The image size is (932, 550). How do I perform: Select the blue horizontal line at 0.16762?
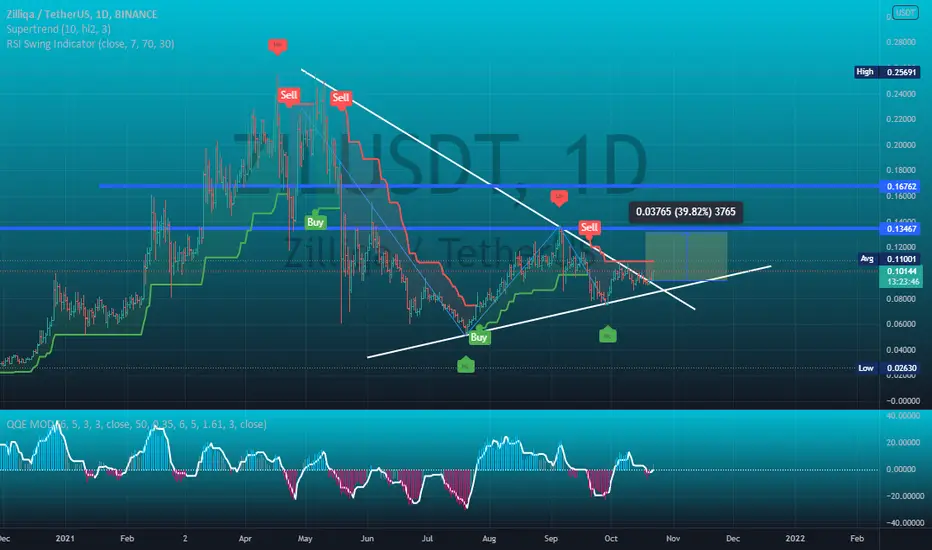point(489,186)
